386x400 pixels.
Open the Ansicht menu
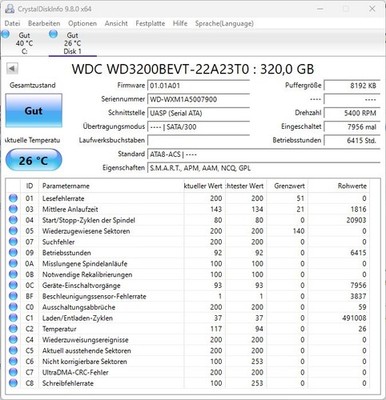[x=116, y=23]
